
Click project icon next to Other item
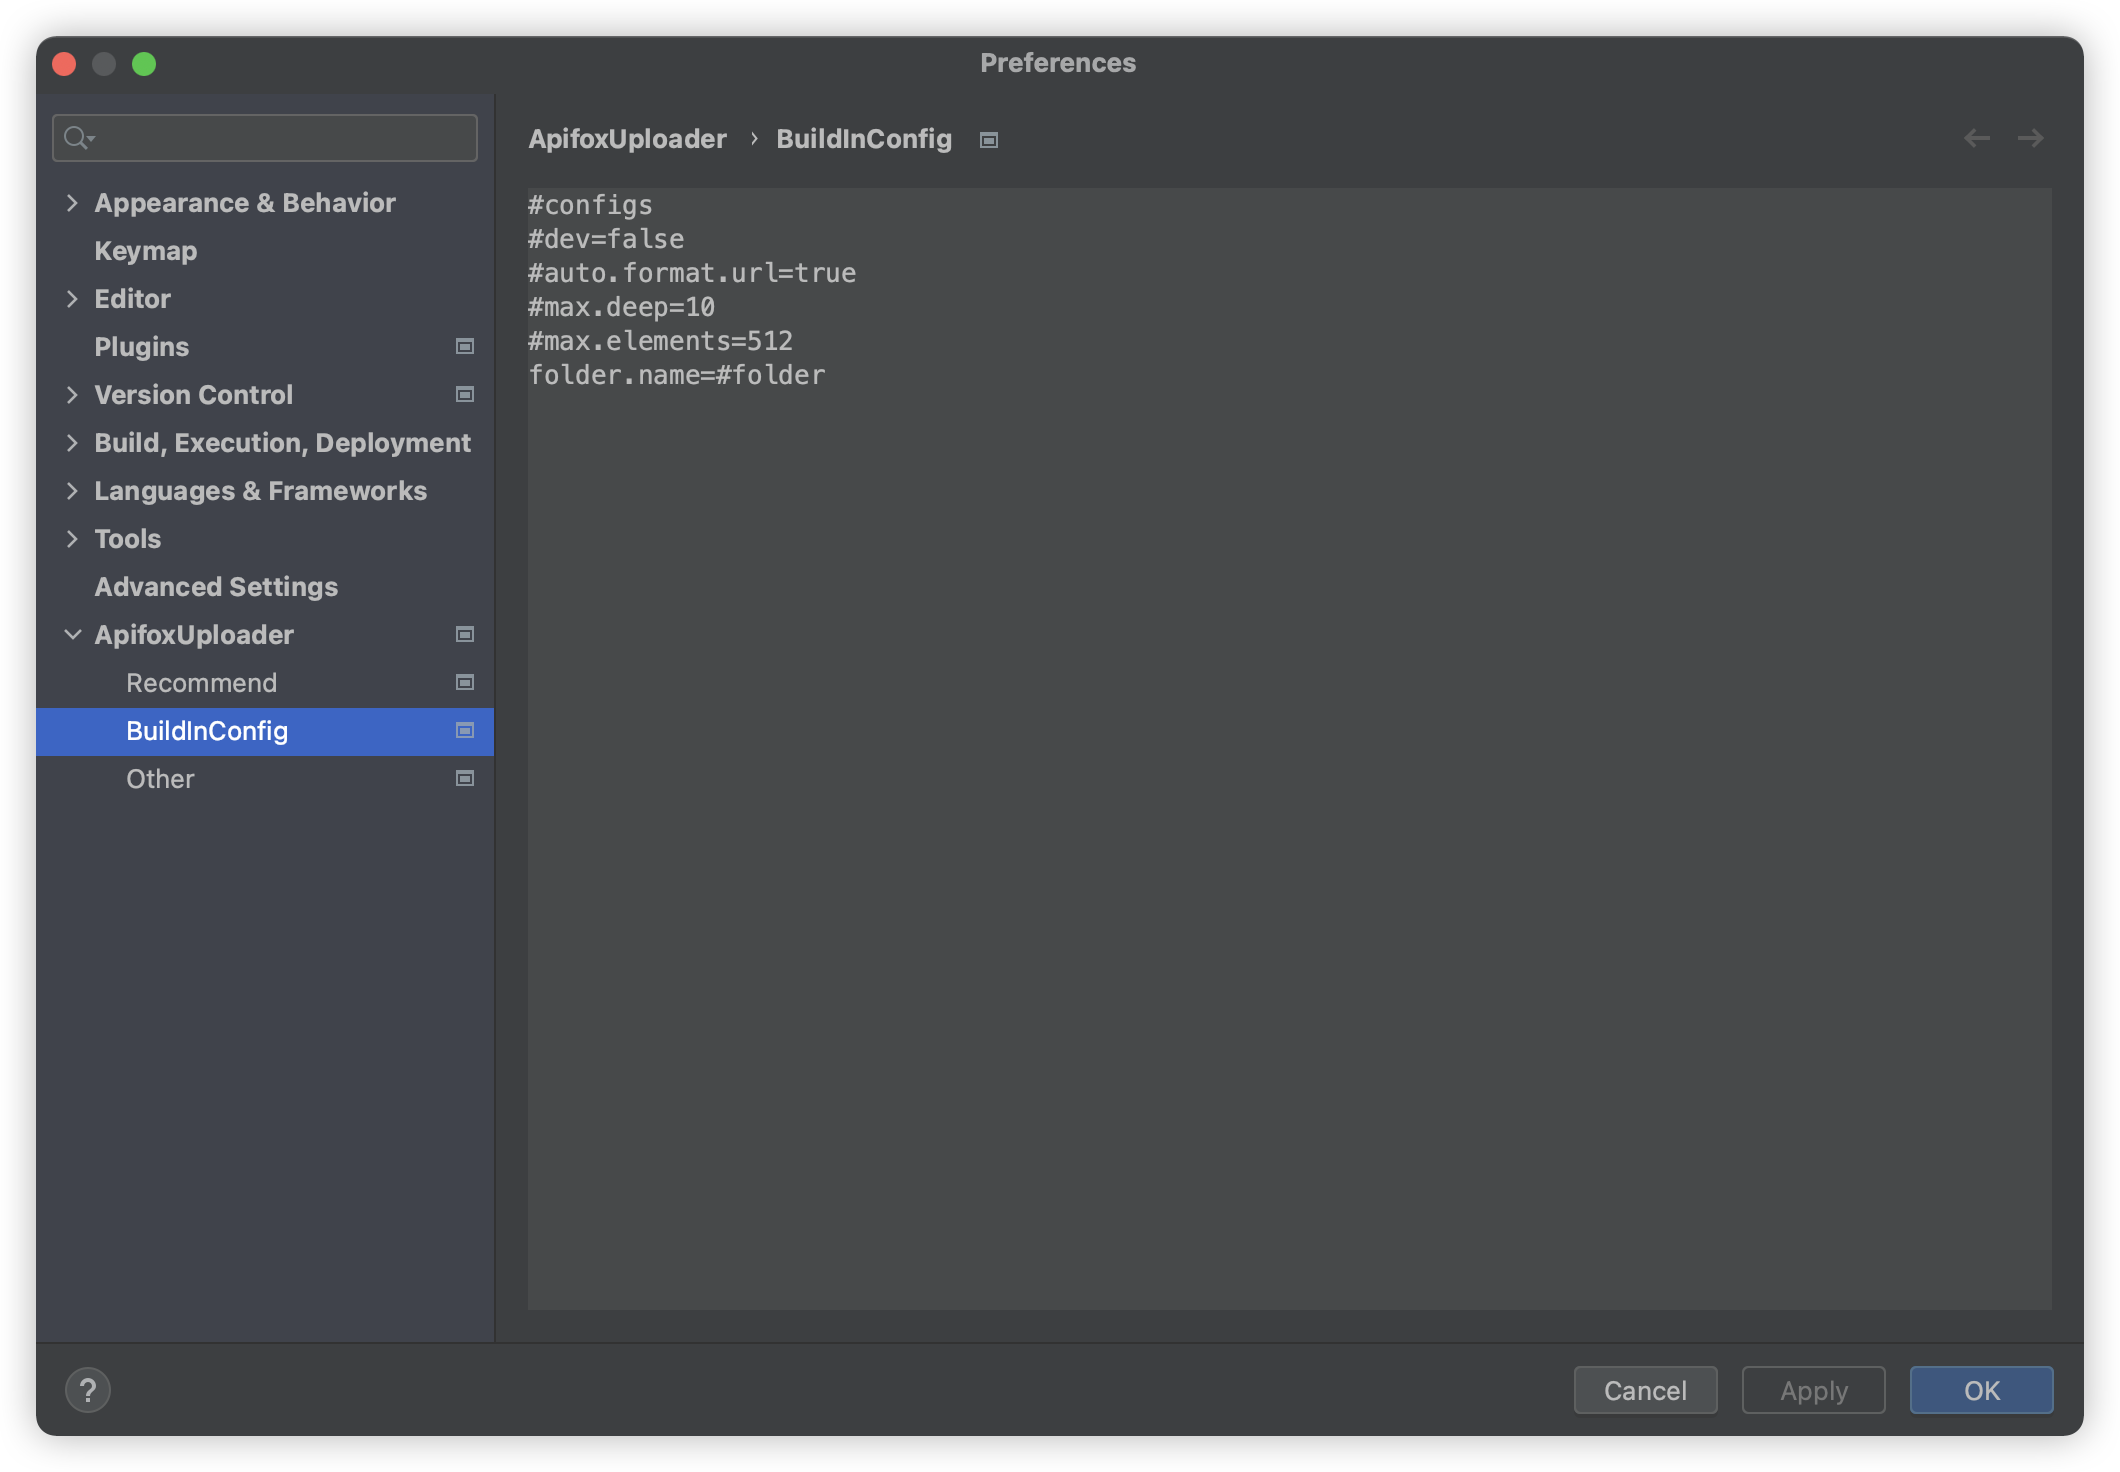pos(465,778)
